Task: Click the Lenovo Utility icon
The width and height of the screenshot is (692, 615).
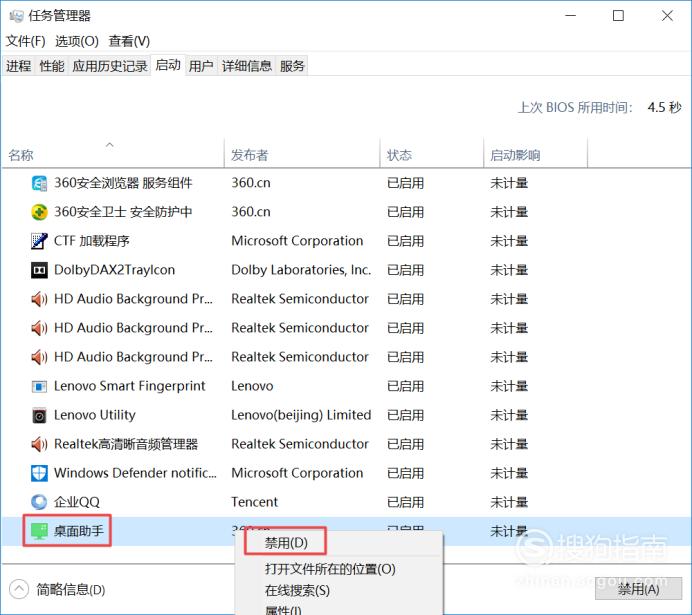Action: (39, 416)
